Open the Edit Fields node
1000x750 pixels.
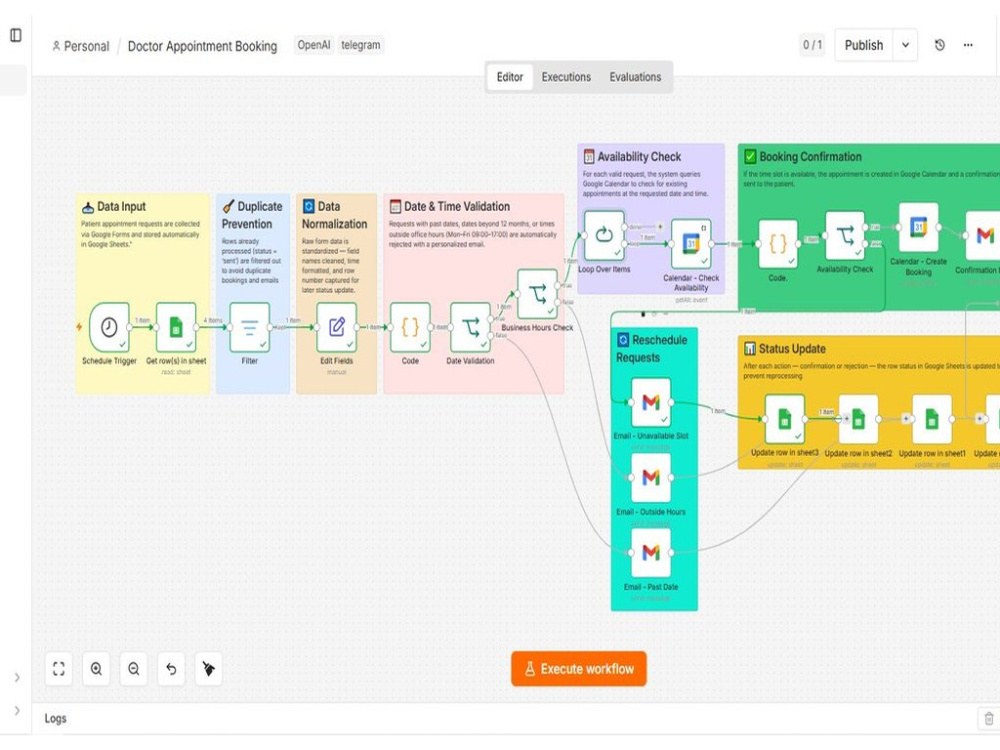[337, 327]
